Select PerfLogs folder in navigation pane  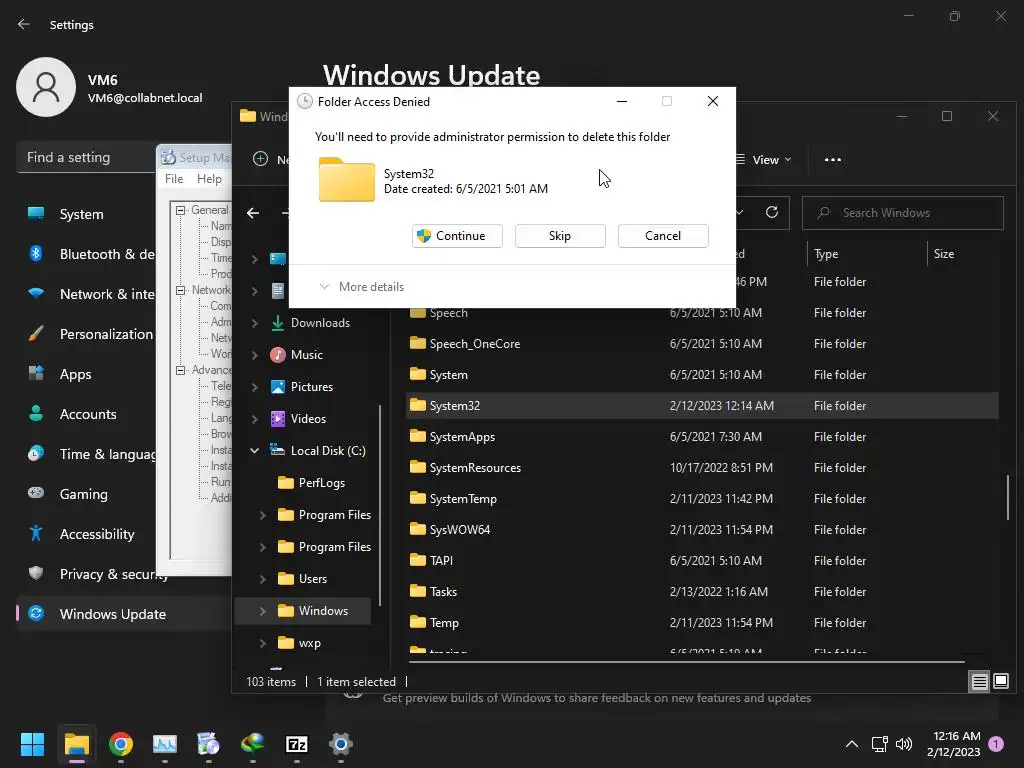pyautogui.click(x=321, y=483)
